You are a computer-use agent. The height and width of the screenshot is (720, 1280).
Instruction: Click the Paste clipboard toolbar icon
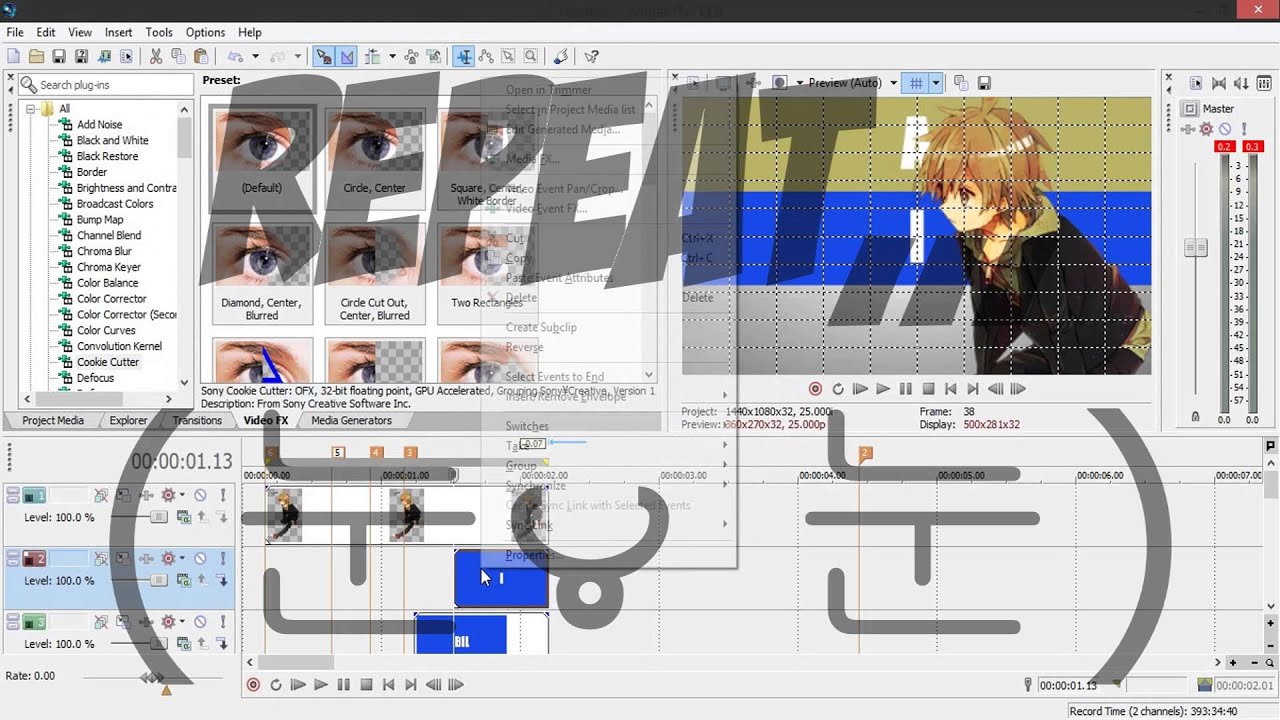201,57
